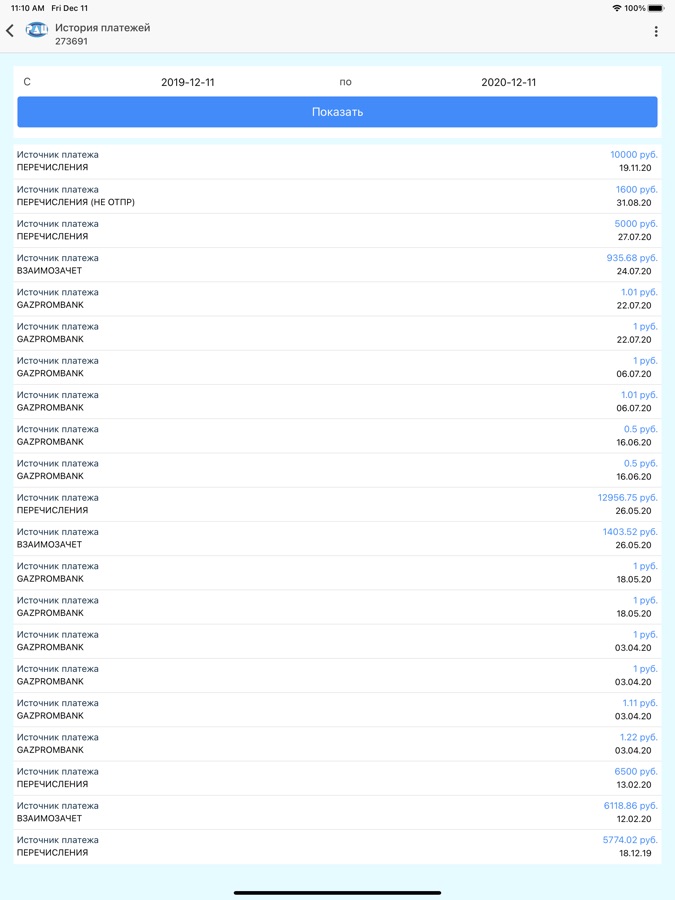Tap the 6500 руб. amount link
This screenshot has height=900, width=675.
pyautogui.click(x=635, y=772)
